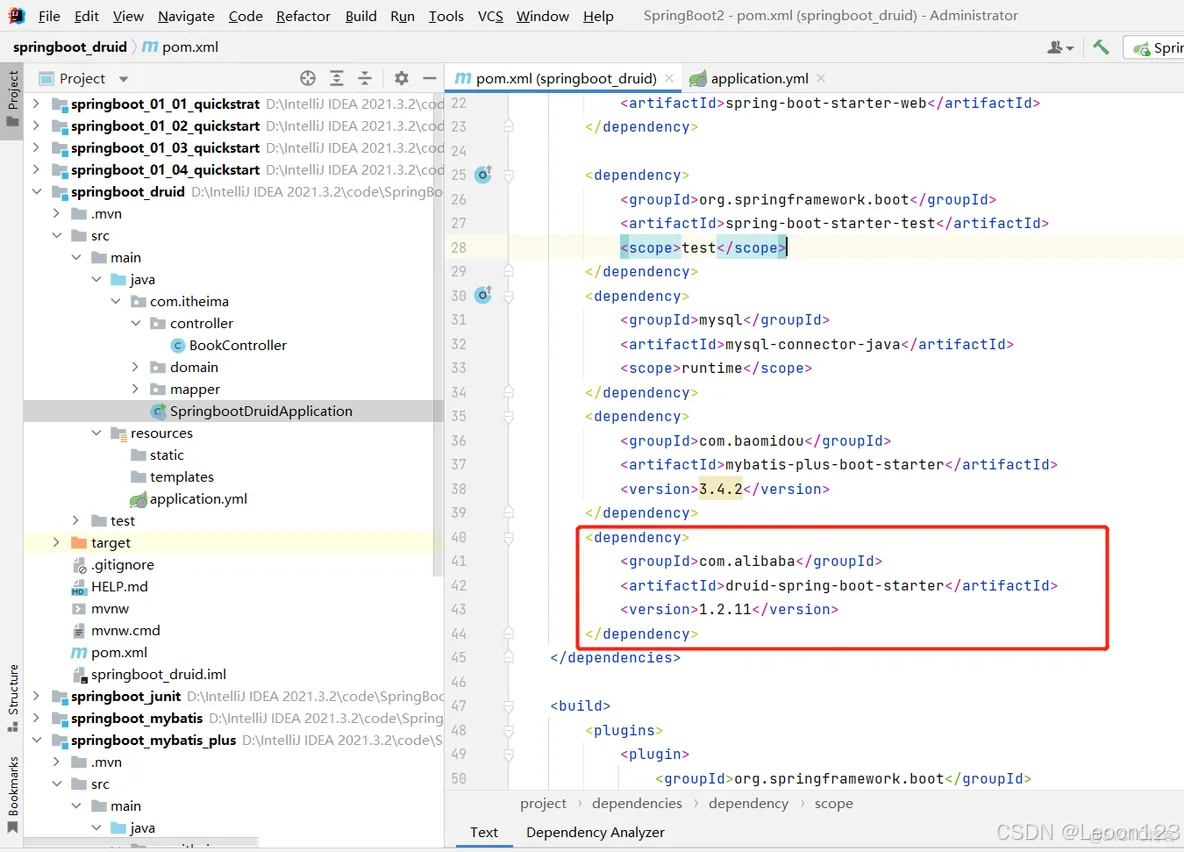
Task: Fold dependency block at line 35
Action: tap(508, 416)
